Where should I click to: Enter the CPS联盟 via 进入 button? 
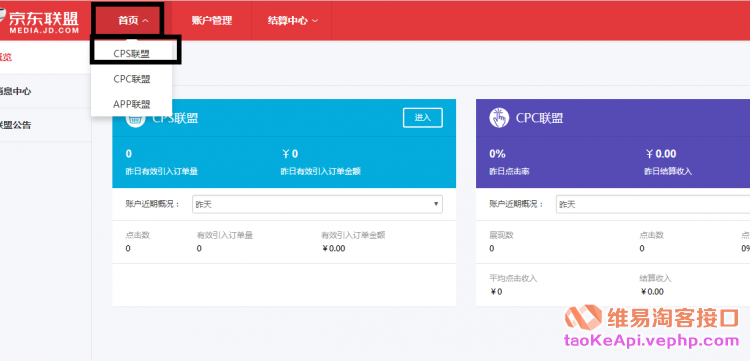(x=423, y=118)
